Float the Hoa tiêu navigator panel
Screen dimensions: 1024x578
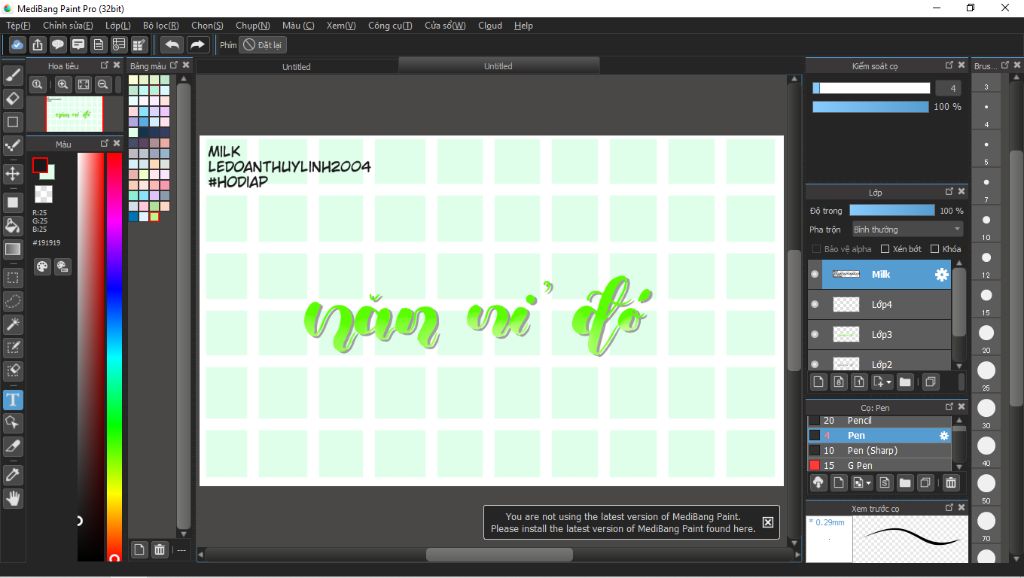tap(104, 65)
